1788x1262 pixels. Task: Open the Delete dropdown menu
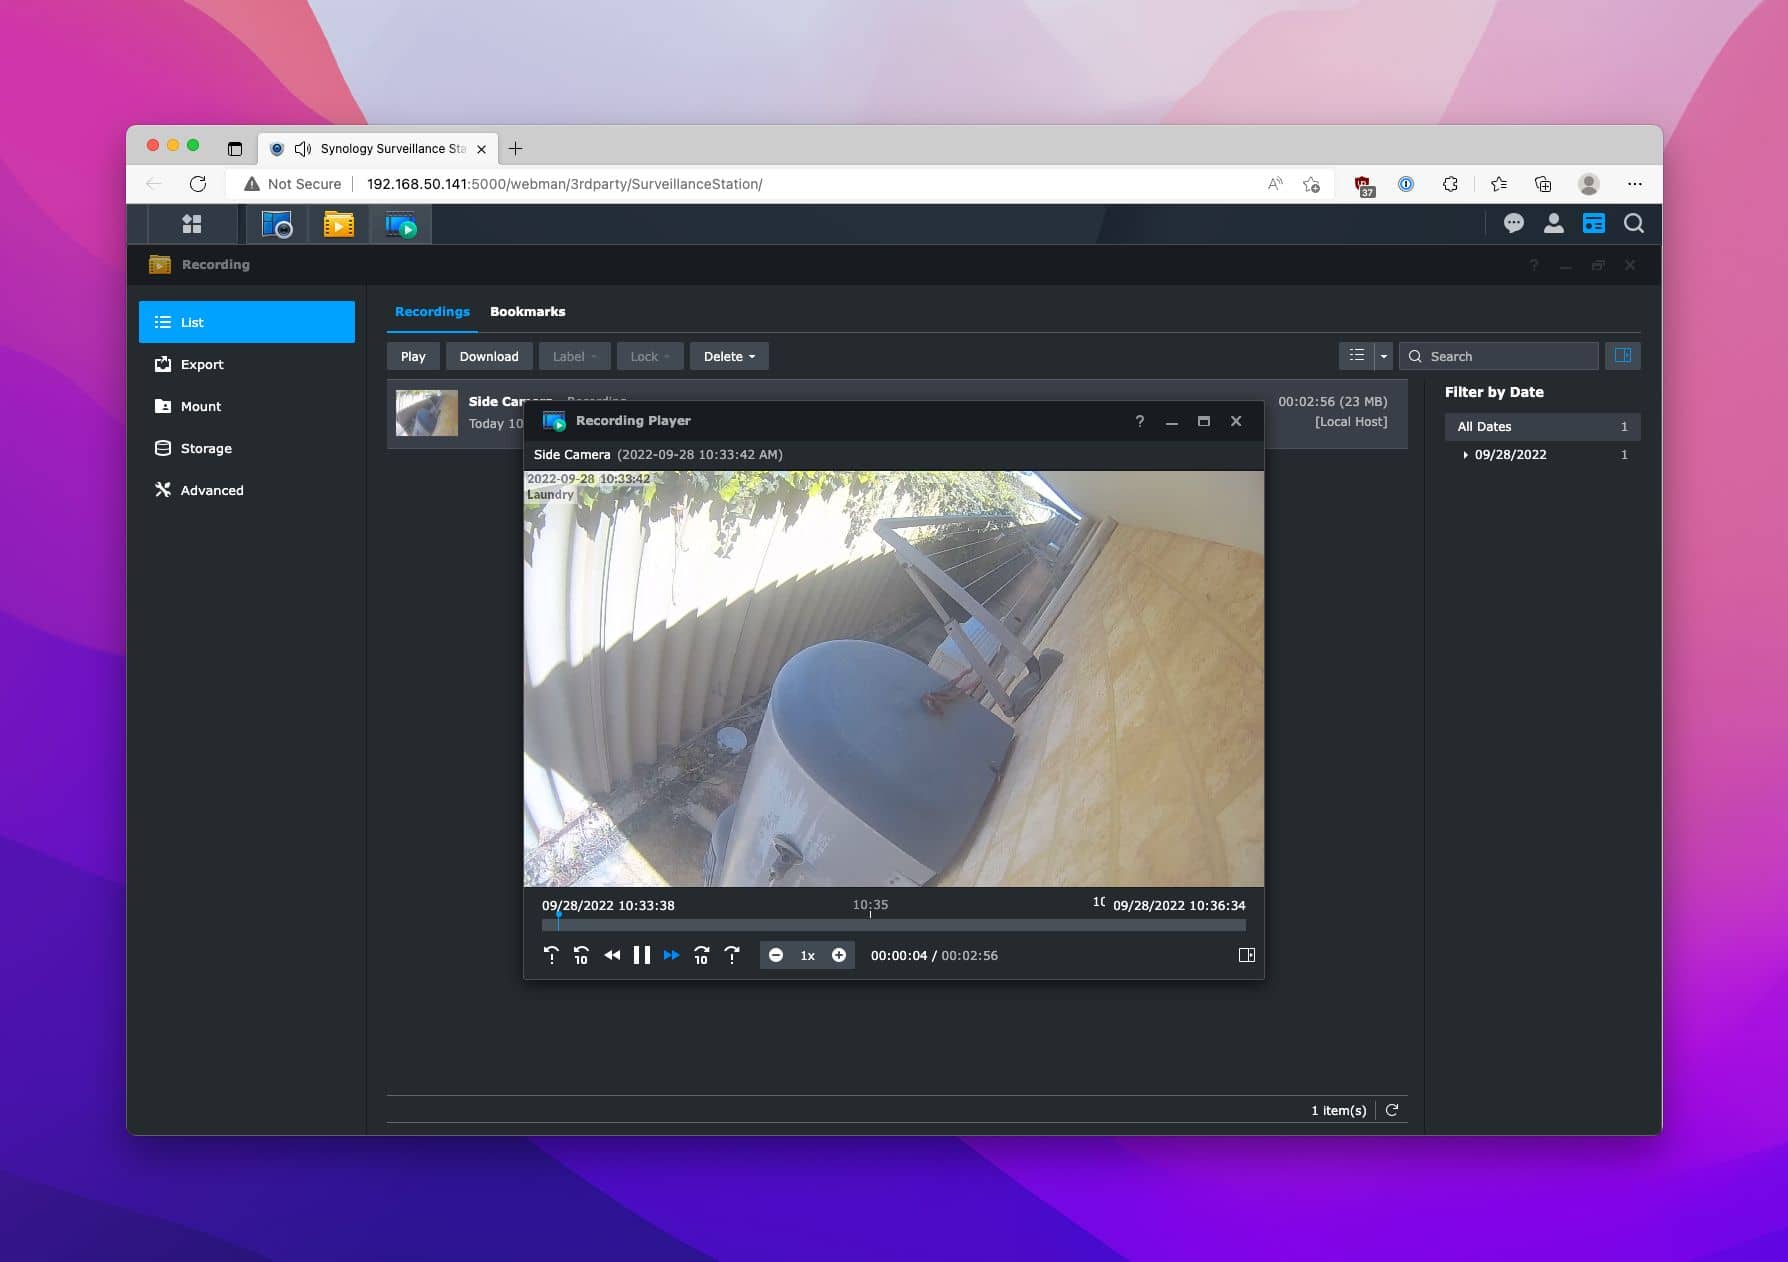pyautogui.click(x=729, y=356)
